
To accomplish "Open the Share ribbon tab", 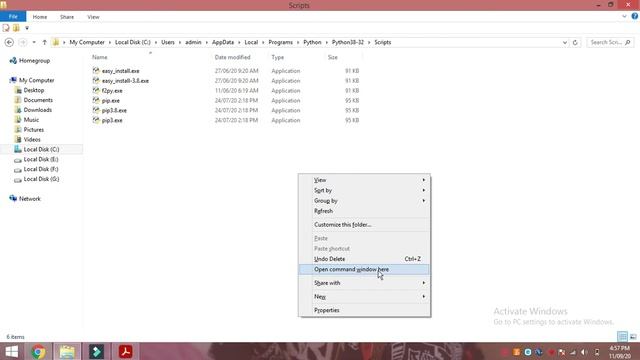I will coord(67,17).
